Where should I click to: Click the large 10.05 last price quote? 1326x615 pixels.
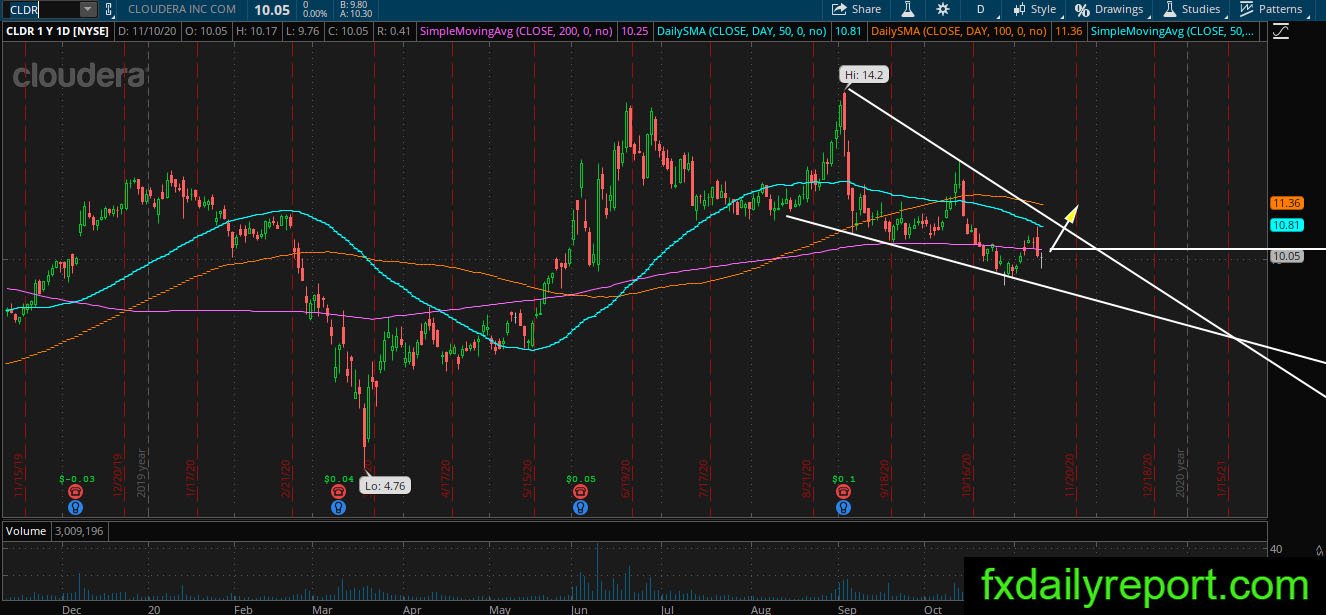coord(272,9)
